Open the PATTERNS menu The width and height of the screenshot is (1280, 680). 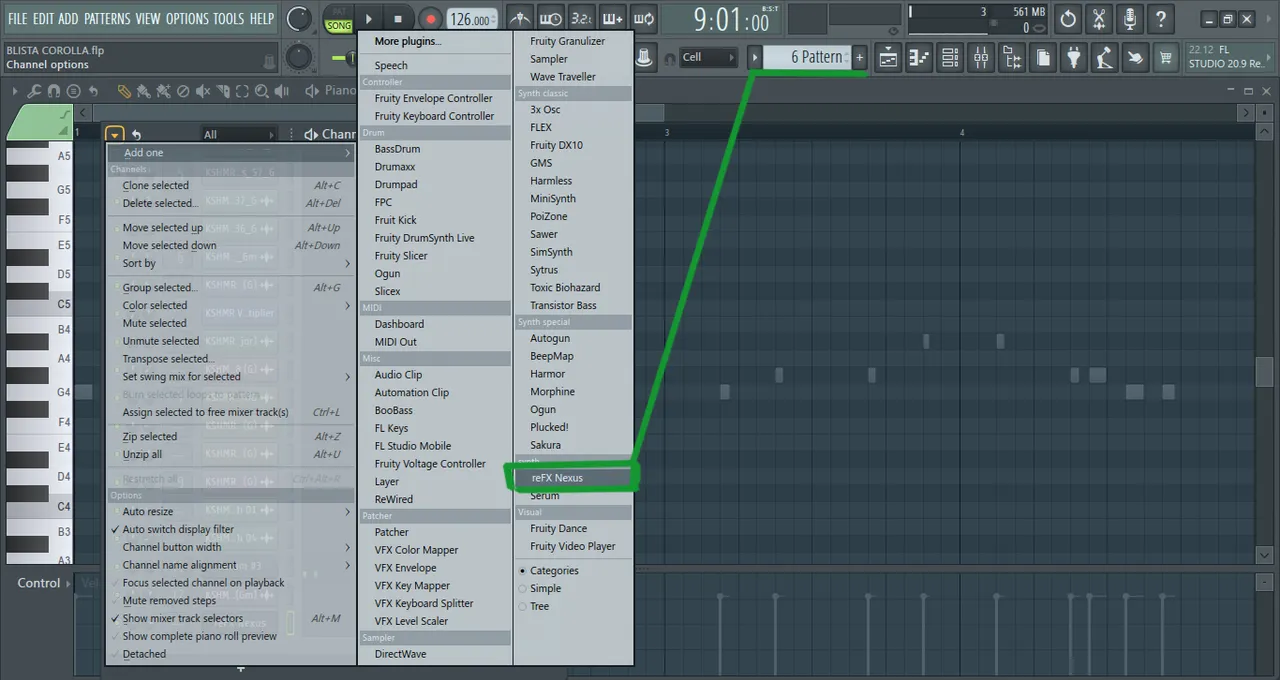pos(107,18)
